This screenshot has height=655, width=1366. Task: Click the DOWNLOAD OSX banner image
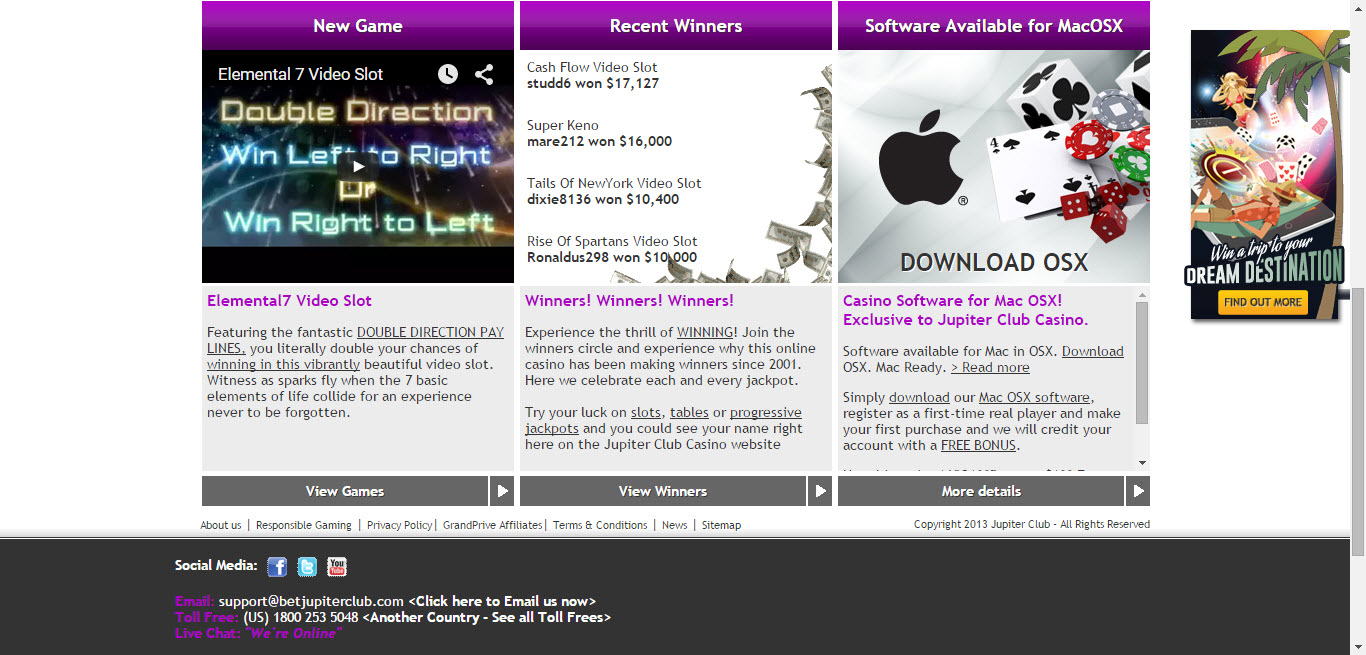click(994, 167)
